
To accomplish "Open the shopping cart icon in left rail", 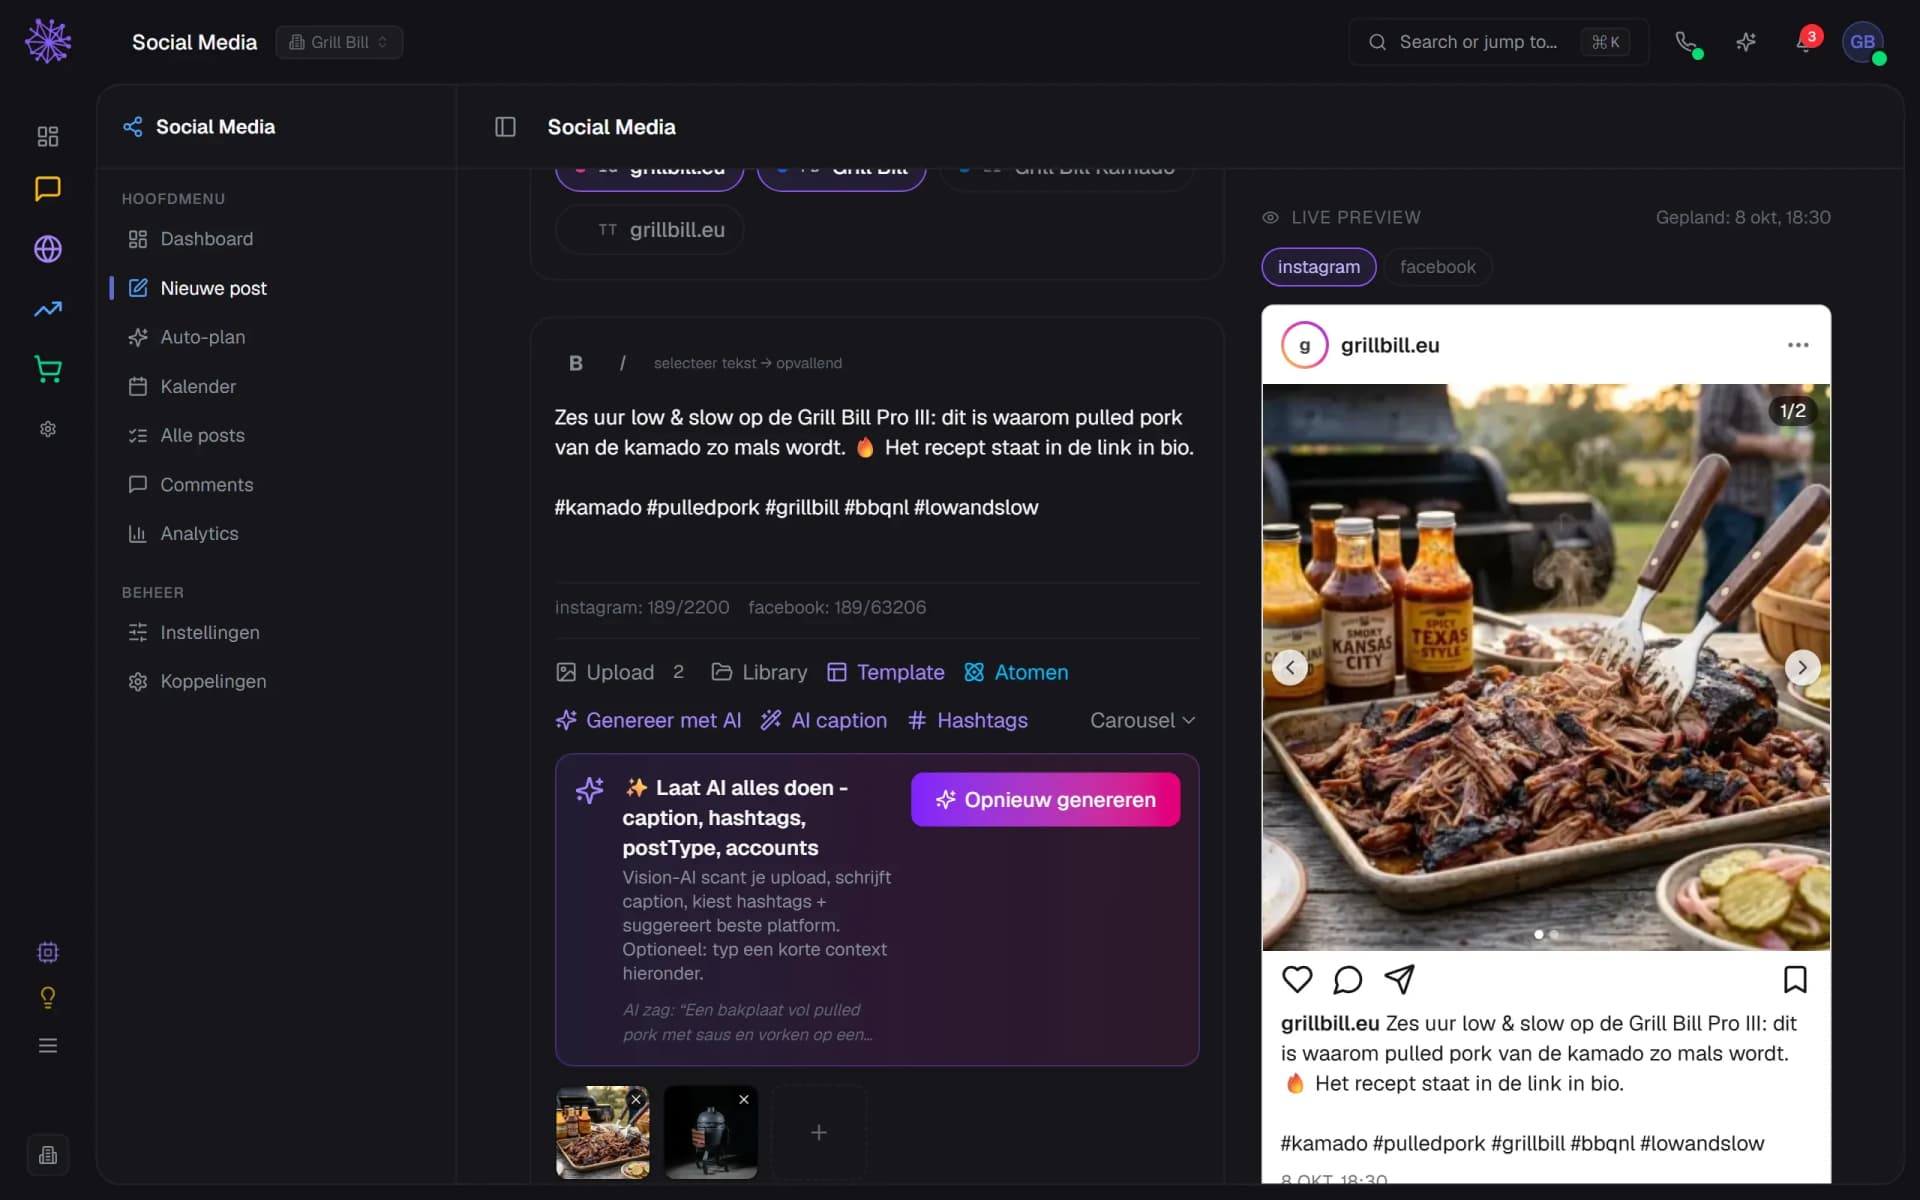I will click(48, 369).
